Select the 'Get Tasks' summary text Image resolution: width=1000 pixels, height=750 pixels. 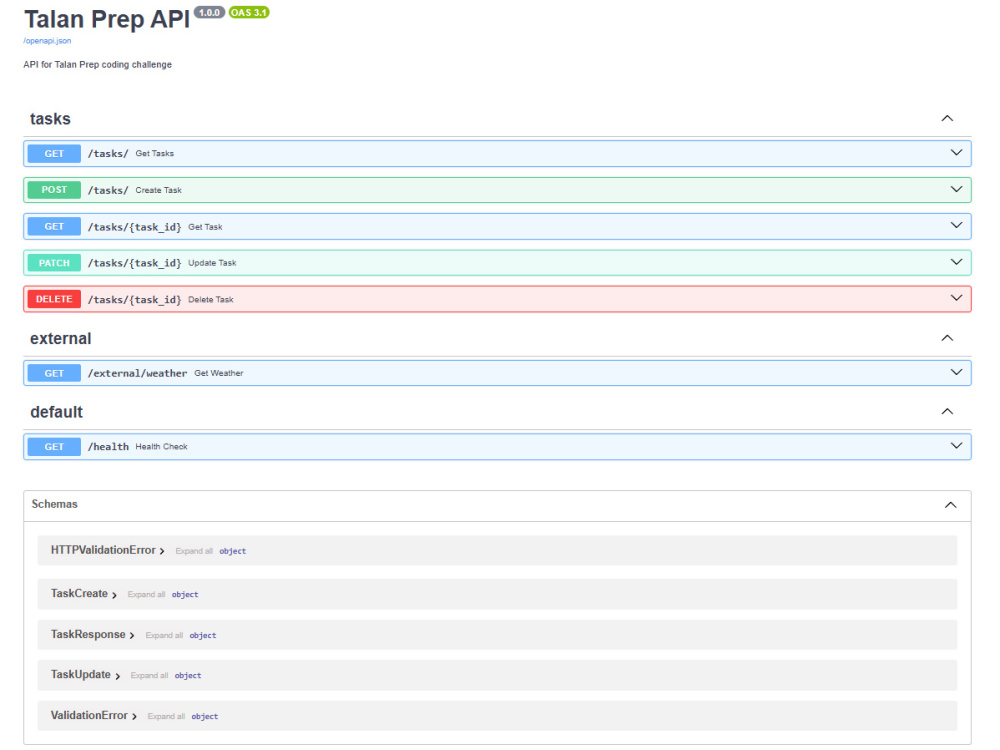(x=154, y=154)
